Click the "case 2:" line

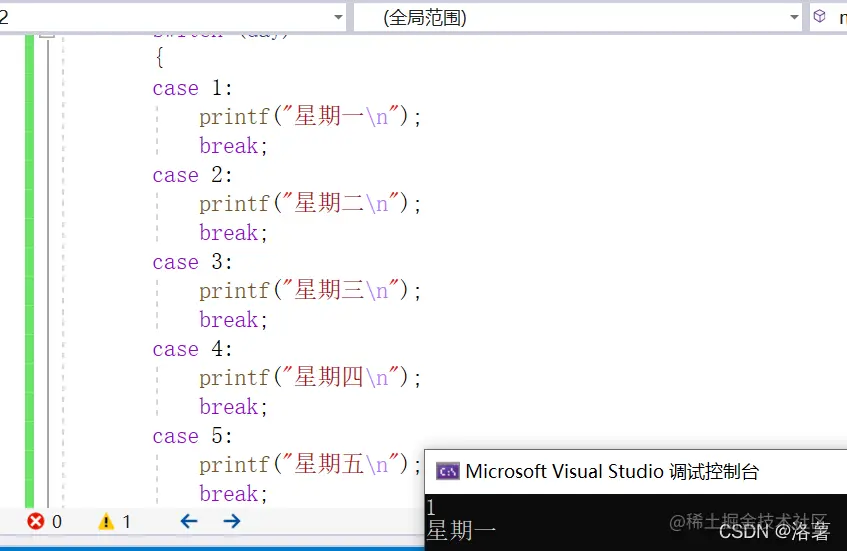(192, 175)
